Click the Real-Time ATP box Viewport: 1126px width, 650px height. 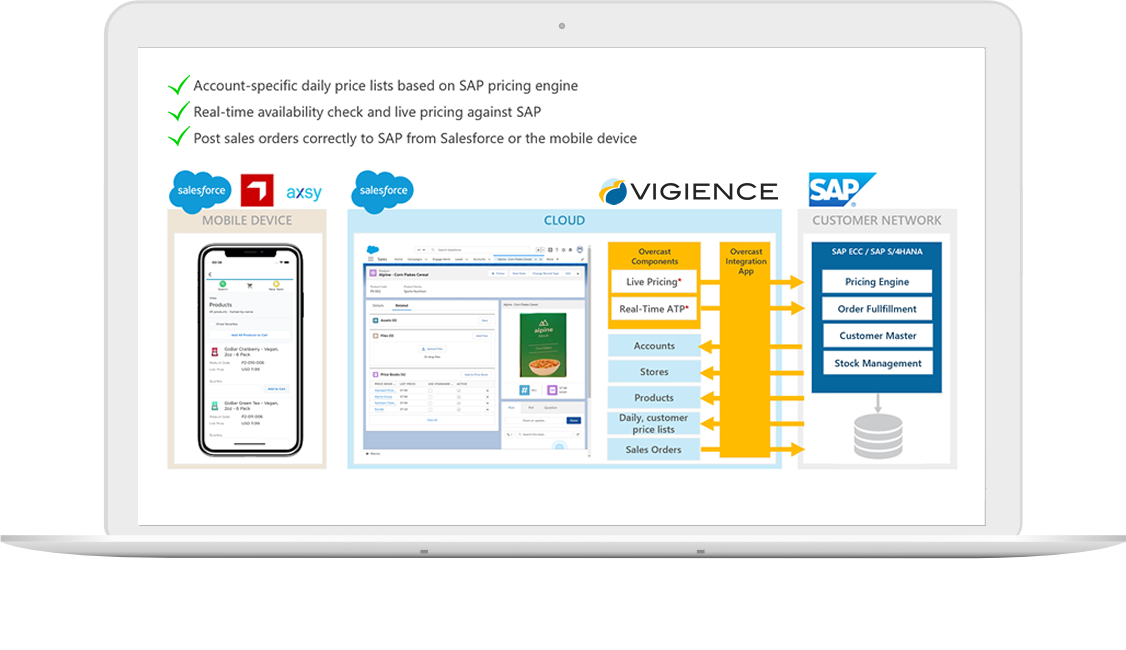[x=653, y=309]
